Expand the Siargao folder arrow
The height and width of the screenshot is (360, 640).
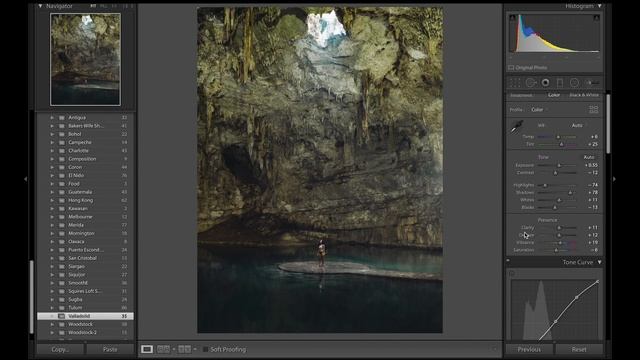(x=52, y=267)
